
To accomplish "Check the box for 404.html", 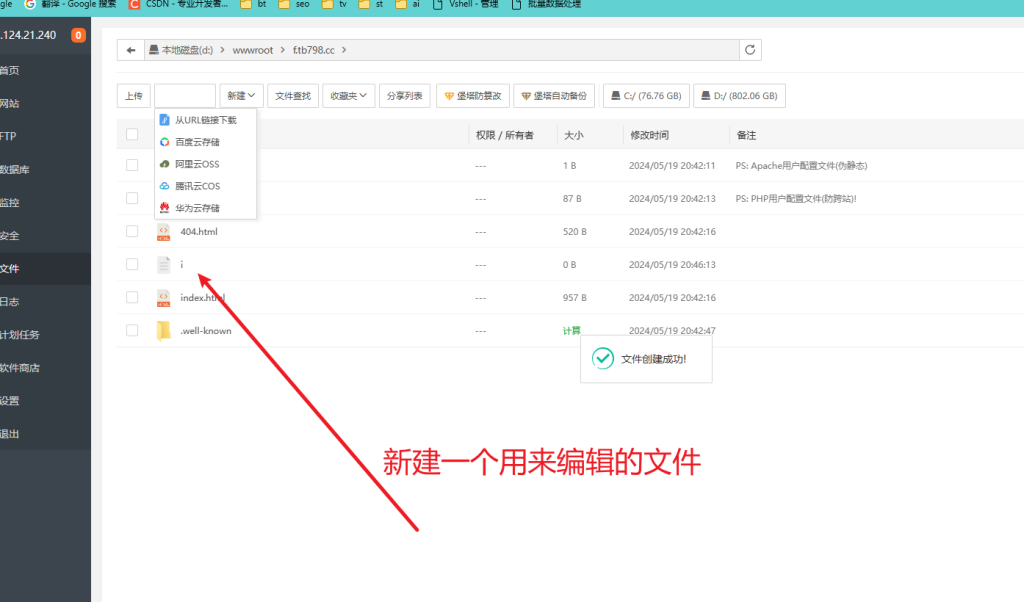I will [x=132, y=232].
